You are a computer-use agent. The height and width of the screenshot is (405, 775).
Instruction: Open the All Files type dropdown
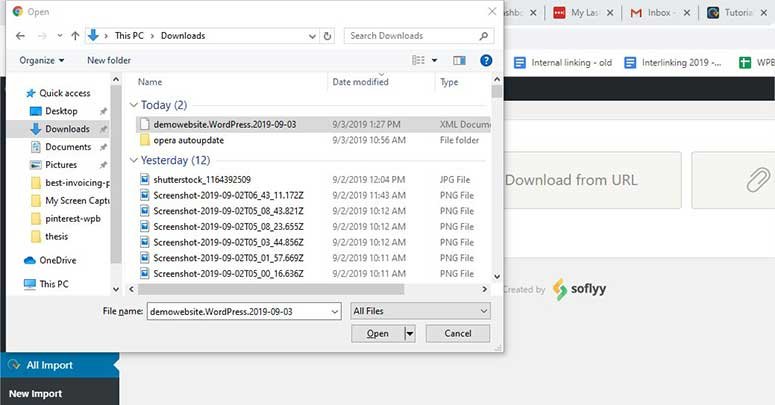pyautogui.click(x=420, y=311)
